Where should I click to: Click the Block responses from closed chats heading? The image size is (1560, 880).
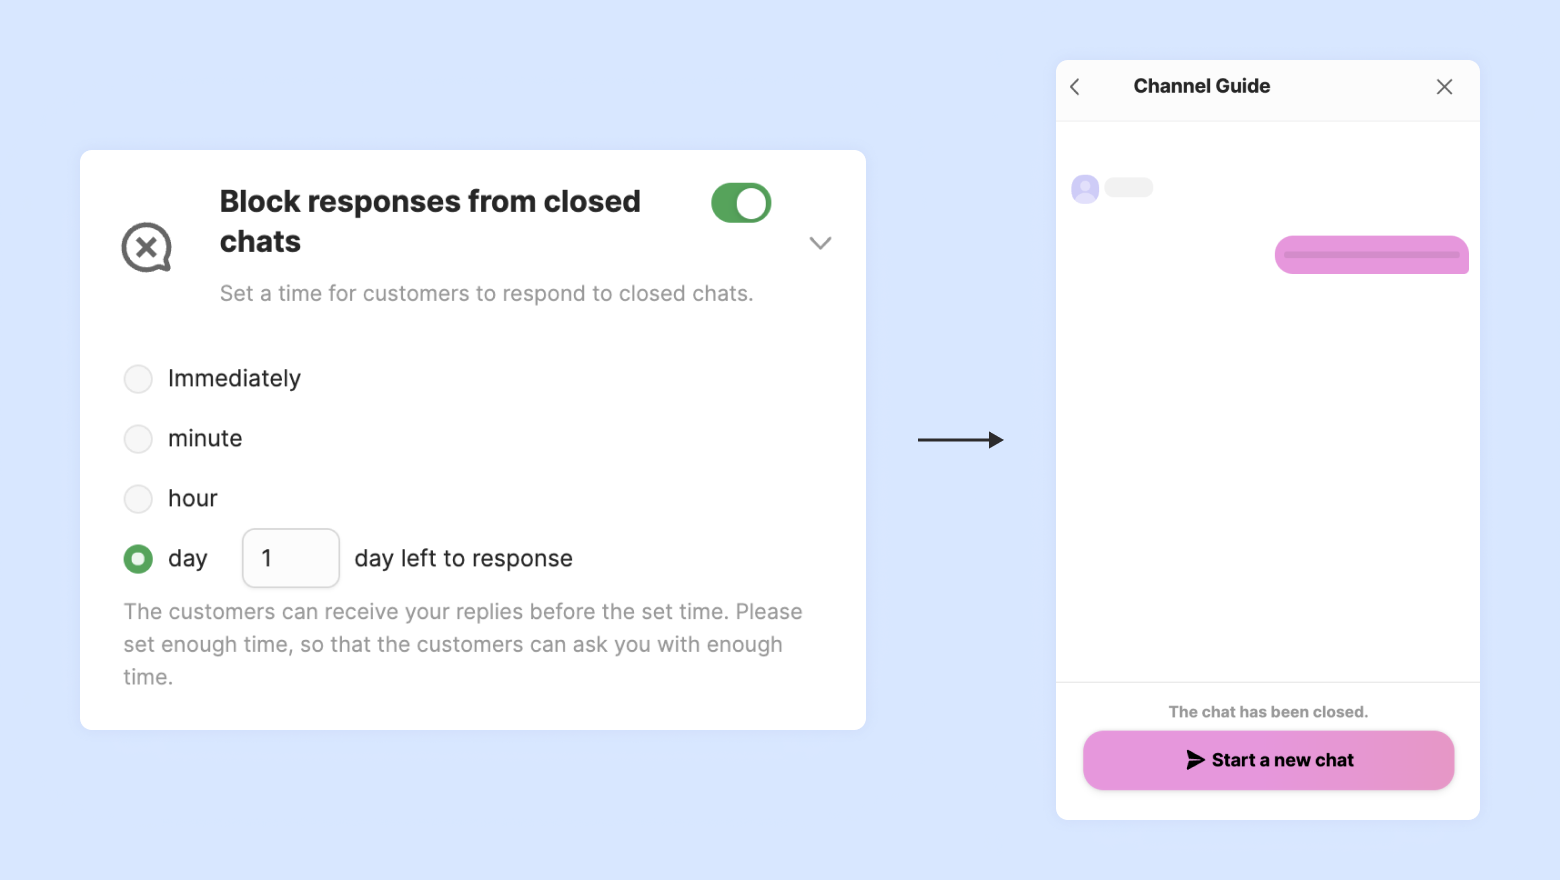430,221
